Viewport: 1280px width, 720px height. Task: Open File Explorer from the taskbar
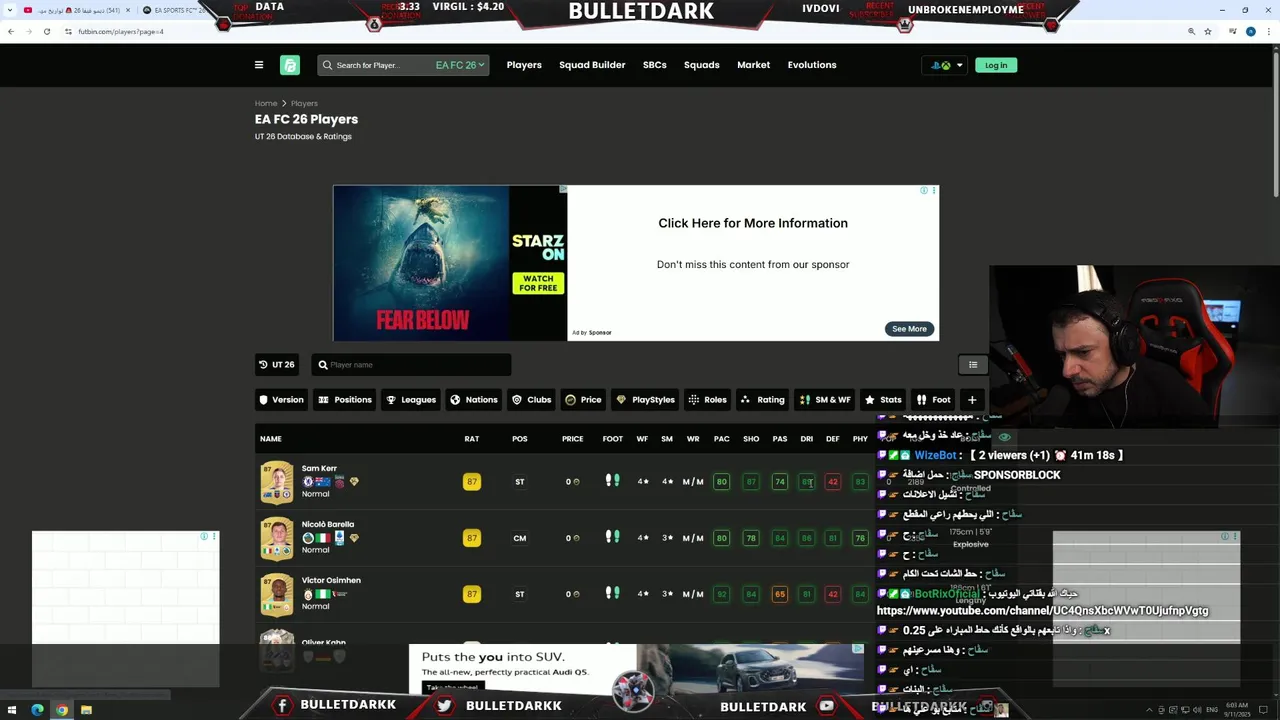pos(86,710)
